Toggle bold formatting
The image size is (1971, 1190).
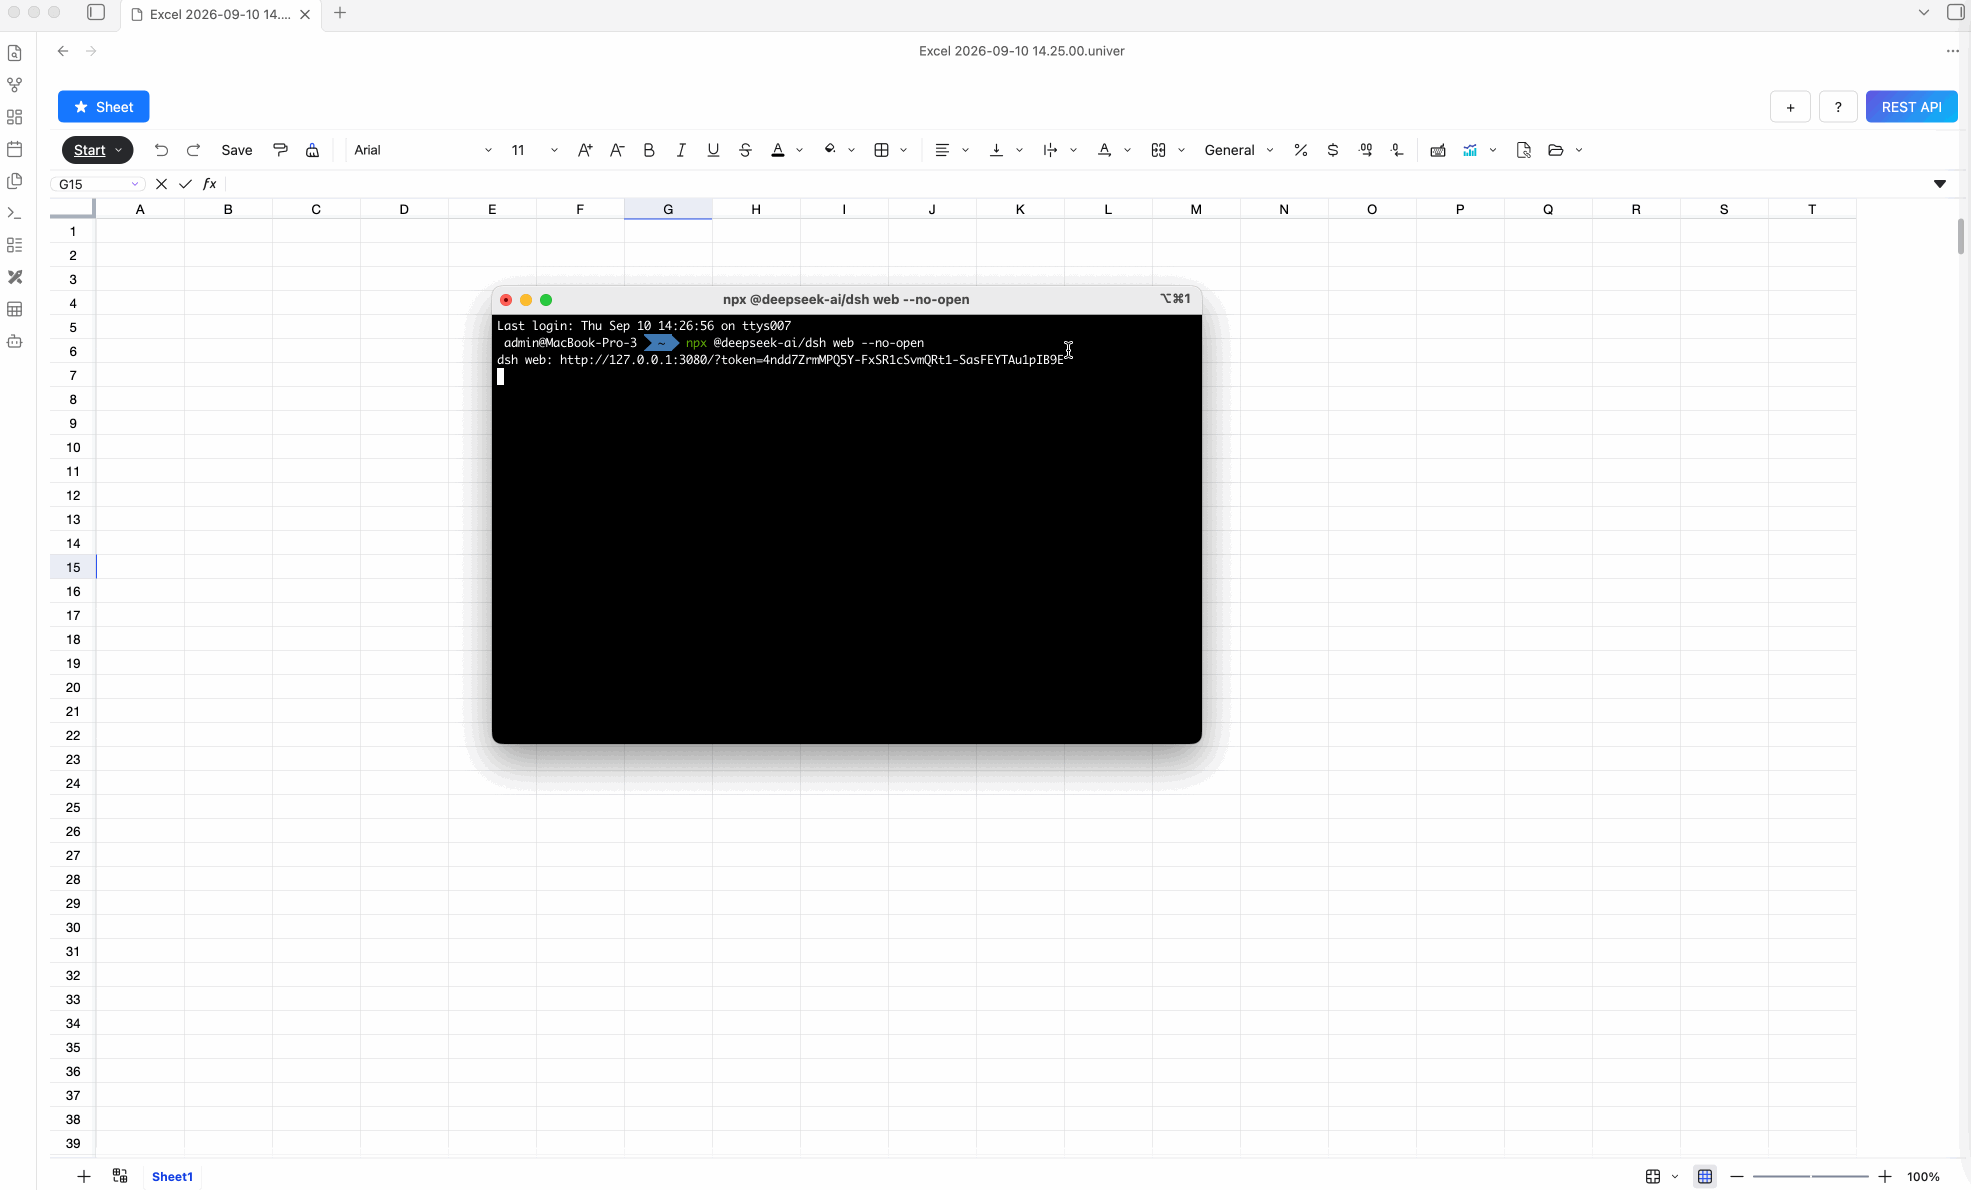coord(649,150)
